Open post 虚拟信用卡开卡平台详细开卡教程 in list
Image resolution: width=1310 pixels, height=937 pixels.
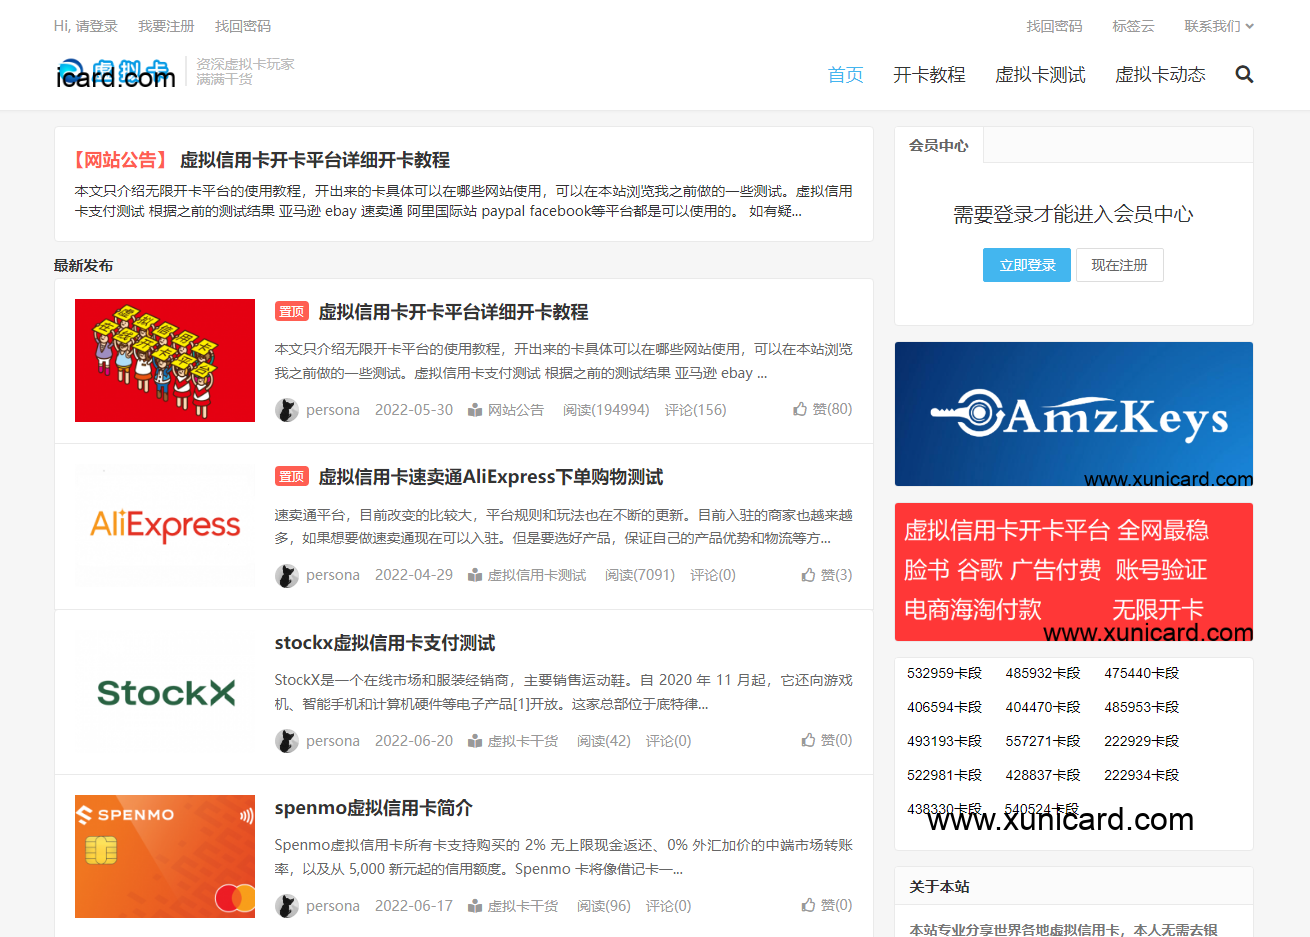(453, 312)
